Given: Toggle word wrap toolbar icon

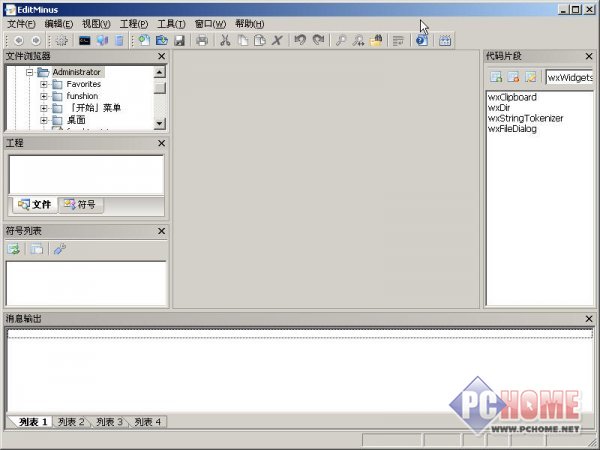Looking at the screenshot, I should click(x=399, y=40).
